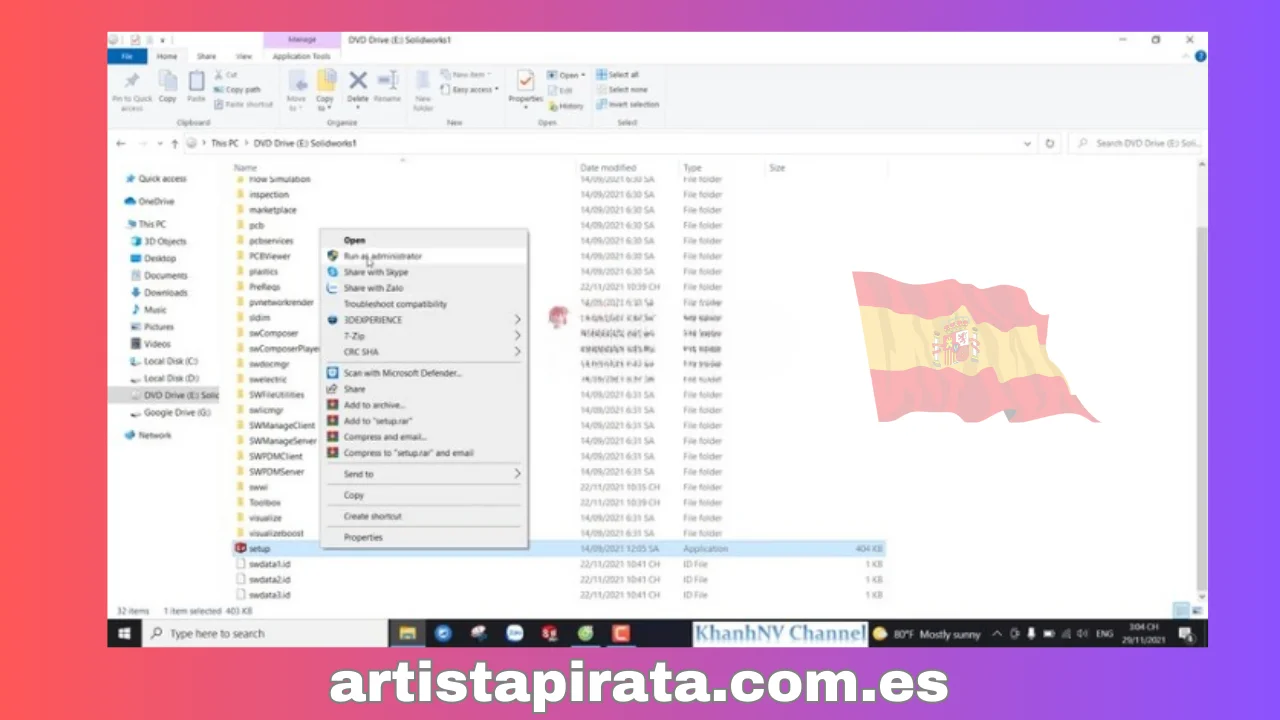Sort by the Date modified column header
Screen dimensions: 1280x720
tap(608, 168)
